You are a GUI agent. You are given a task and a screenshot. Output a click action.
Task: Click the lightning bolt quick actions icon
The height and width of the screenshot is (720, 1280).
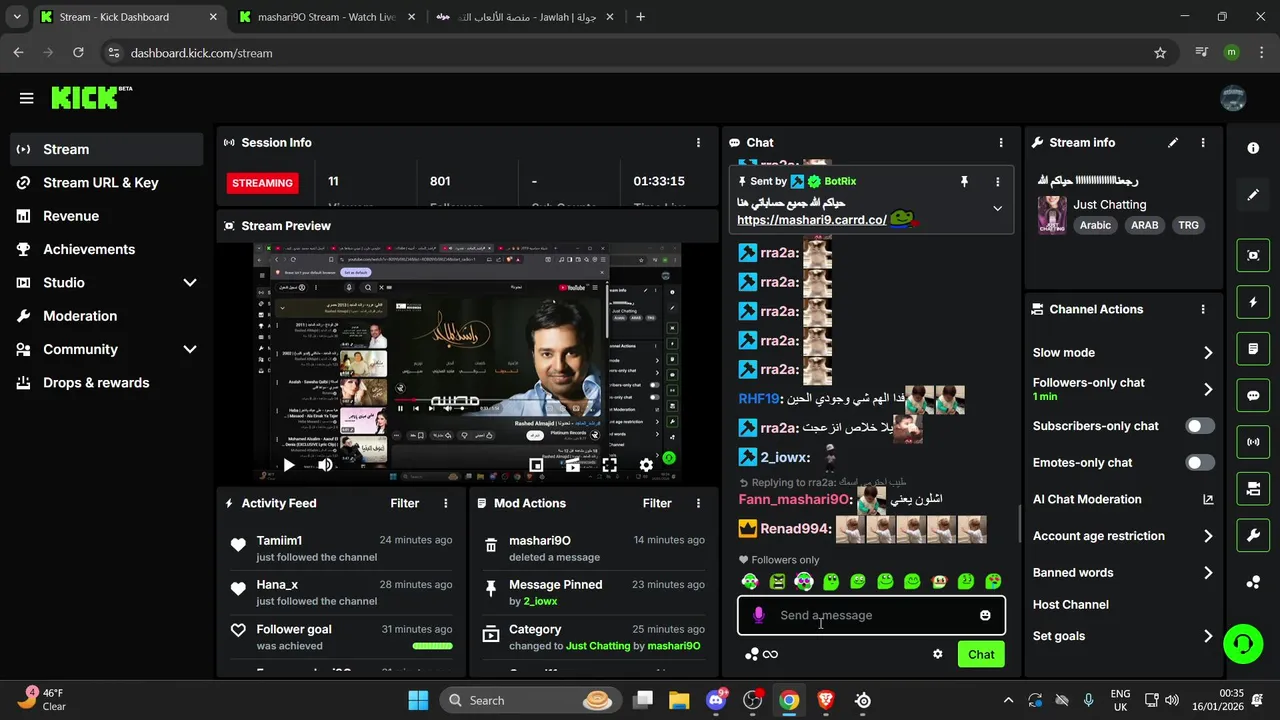click(1253, 302)
